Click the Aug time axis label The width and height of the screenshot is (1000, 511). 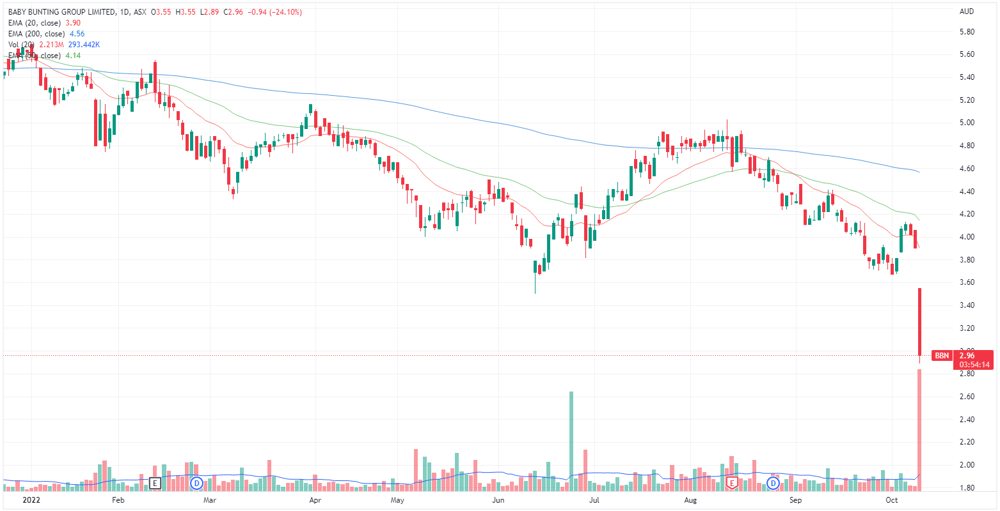pyautogui.click(x=691, y=502)
